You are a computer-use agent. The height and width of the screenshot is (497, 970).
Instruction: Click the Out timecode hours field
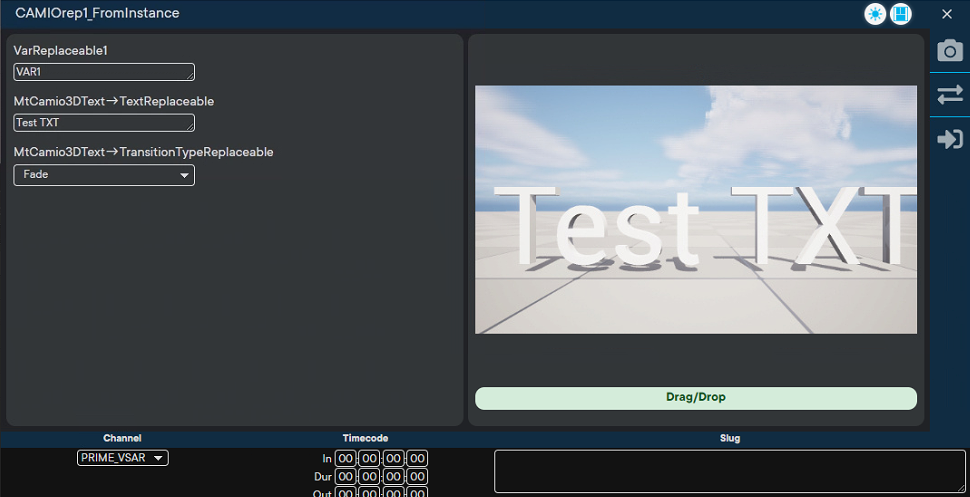coord(345,493)
